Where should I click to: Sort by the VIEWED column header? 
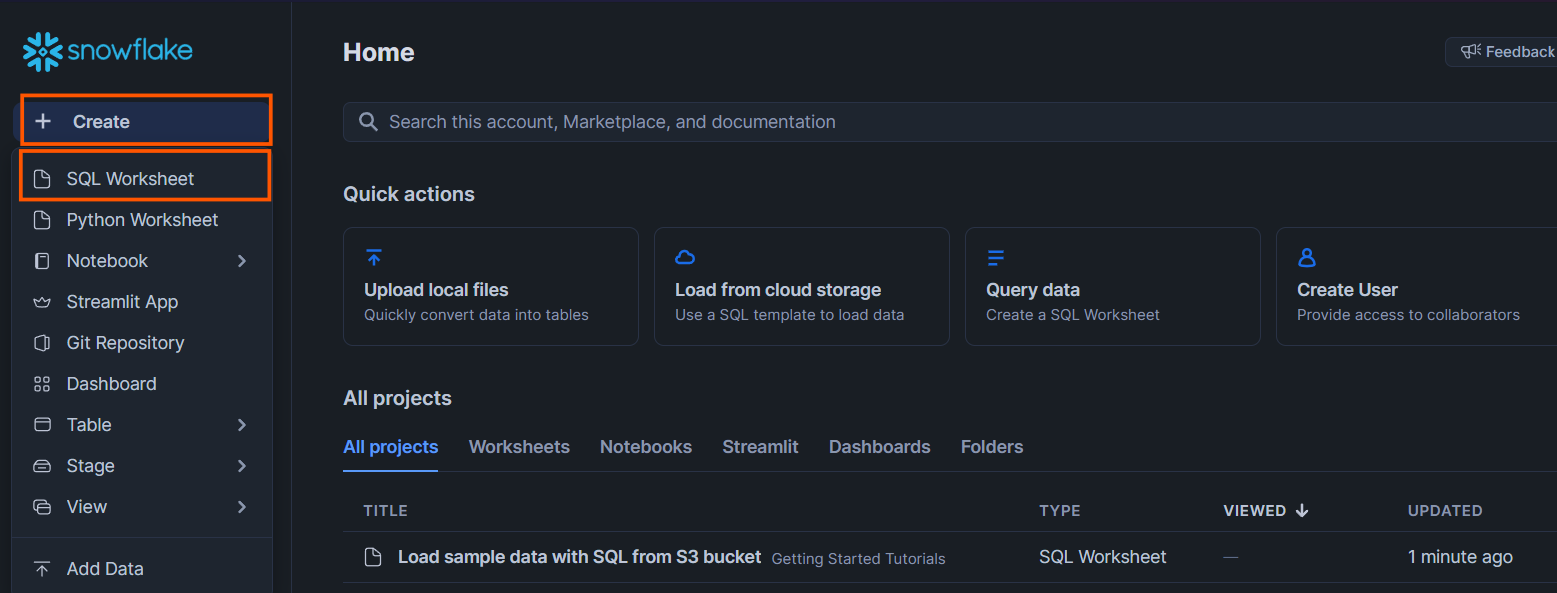[1255, 510]
